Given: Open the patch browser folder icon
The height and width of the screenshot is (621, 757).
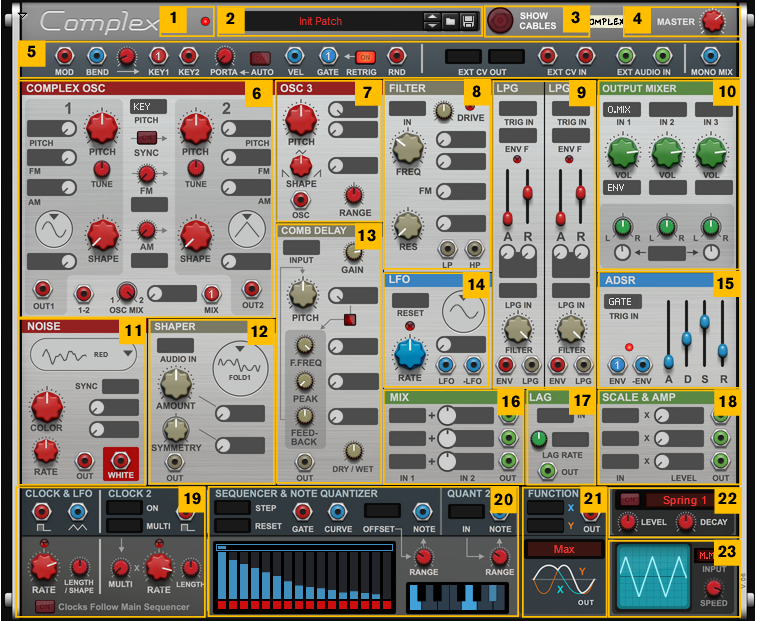Looking at the screenshot, I should point(450,21).
